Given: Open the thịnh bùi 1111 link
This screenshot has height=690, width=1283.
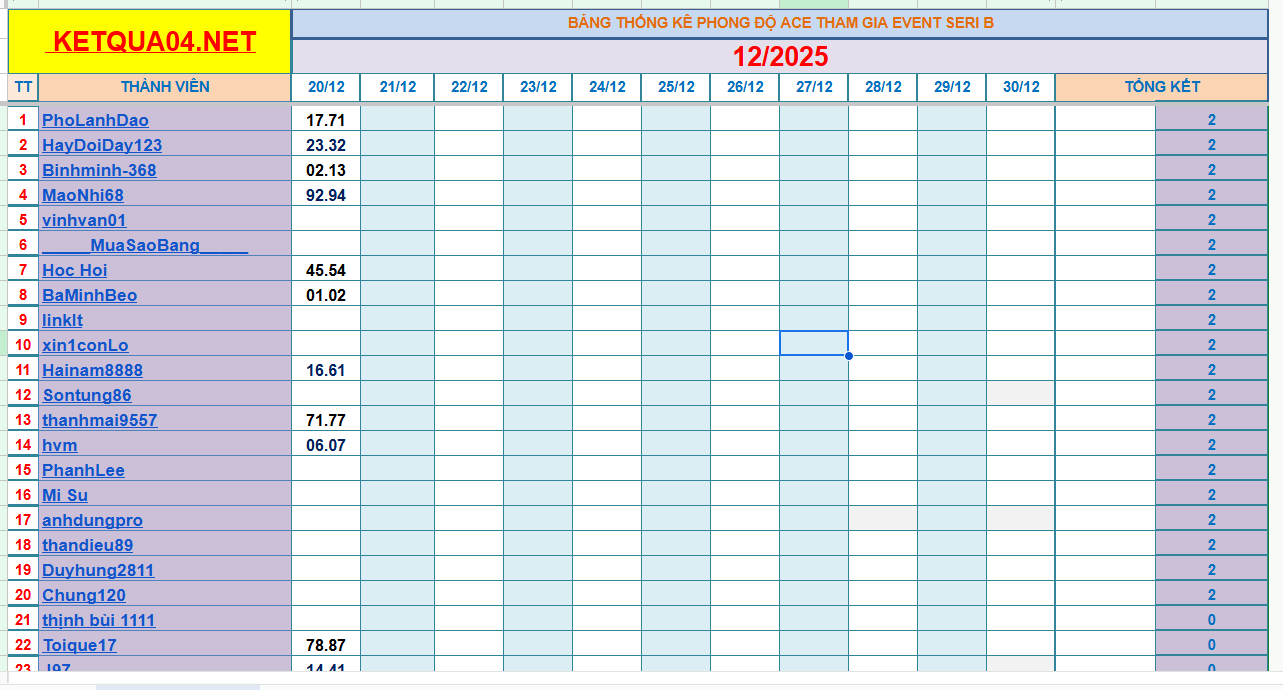Looking at the screenshot, I should pos(98,620).
